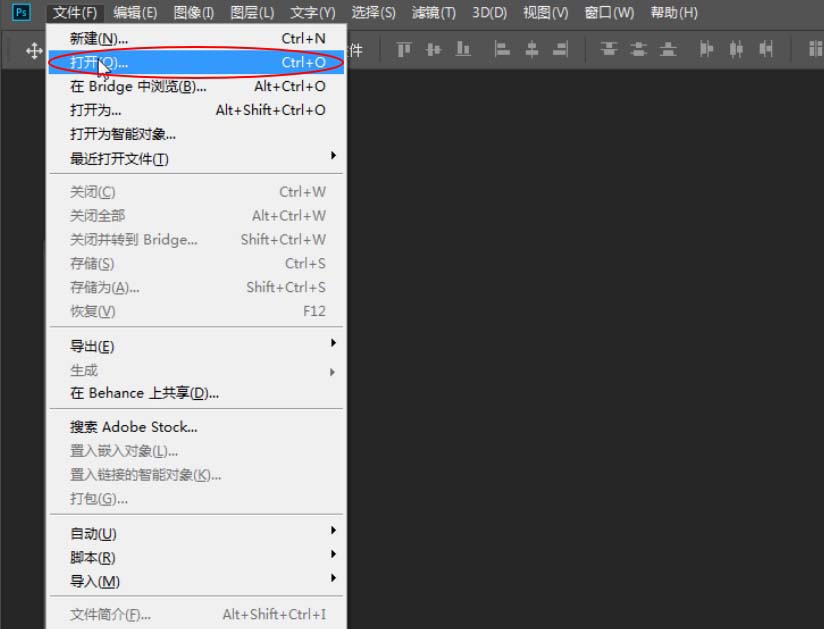
Task: Click the align horizontal centers icon
Action: click(532, 47)
